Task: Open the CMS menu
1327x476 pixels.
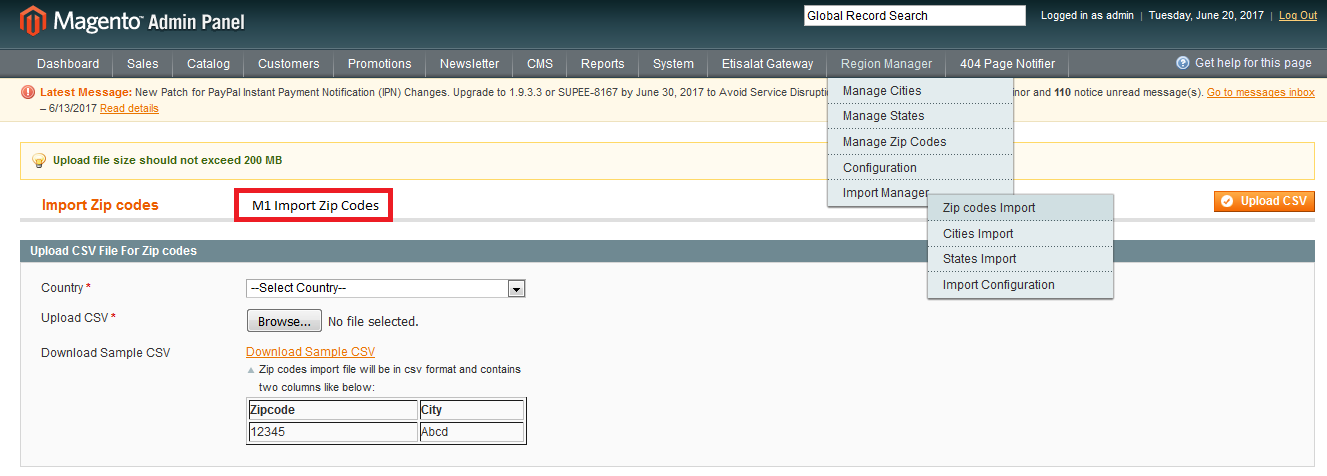Action: pos(540,64)
